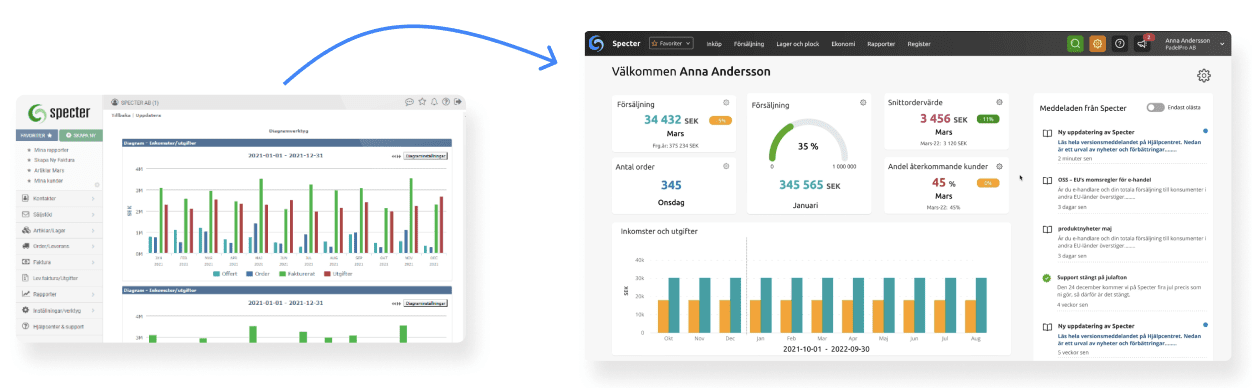Open Lev.faktura/Utgifter in old sidebar
This screenshot has height=388, width=1252.
click(60, 278)
